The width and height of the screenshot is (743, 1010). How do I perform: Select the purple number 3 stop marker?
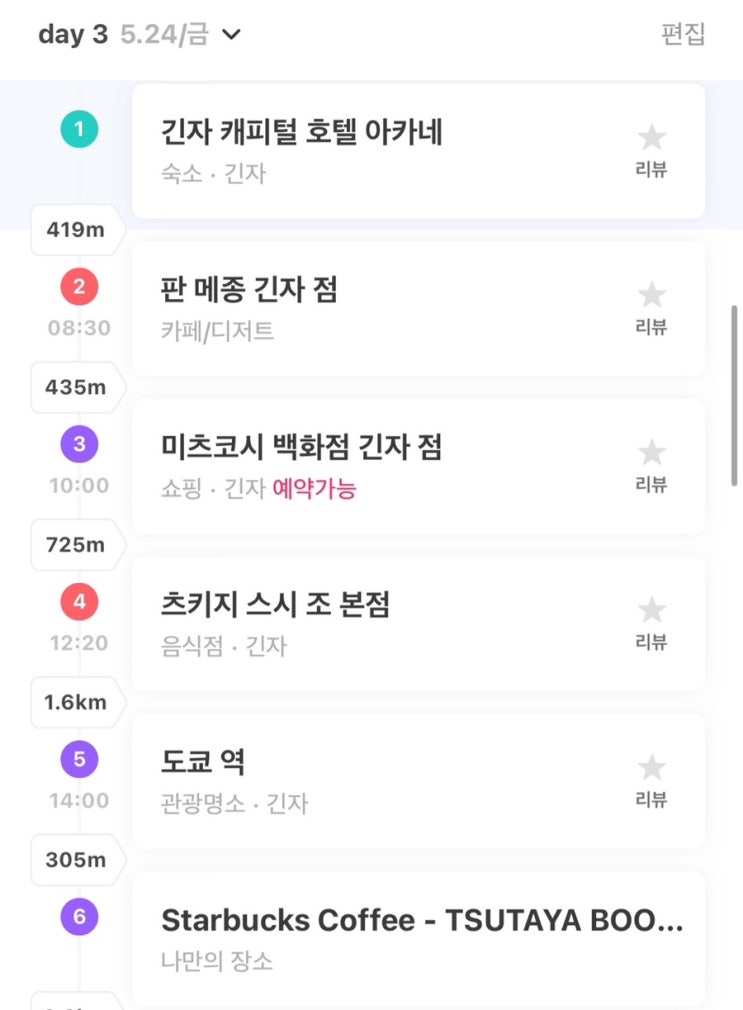click(x=79, y=445)
